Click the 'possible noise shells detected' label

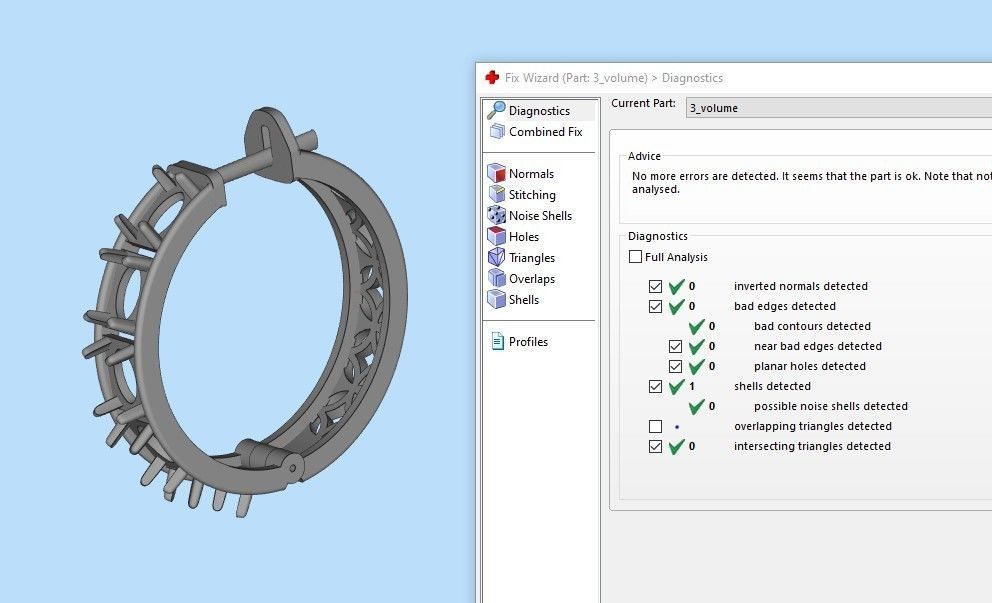point(831,406)
